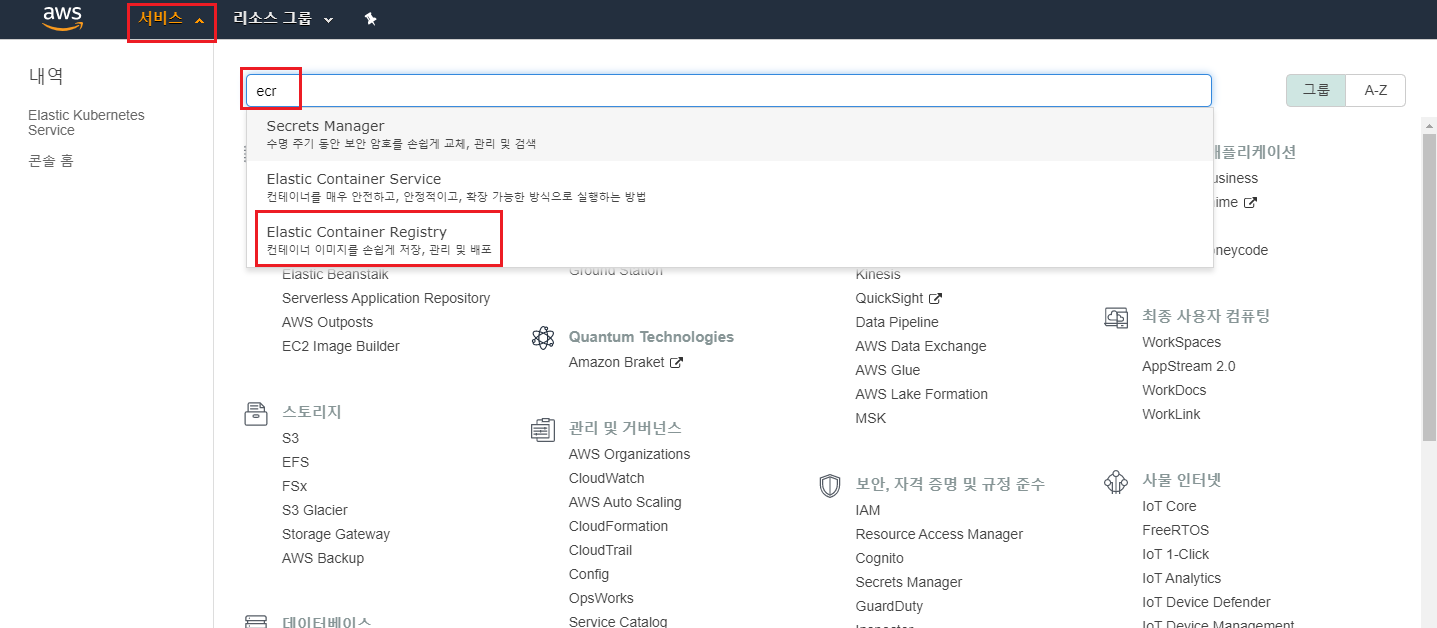
Task: Open MSK service
Action: [x=871, y=418]
